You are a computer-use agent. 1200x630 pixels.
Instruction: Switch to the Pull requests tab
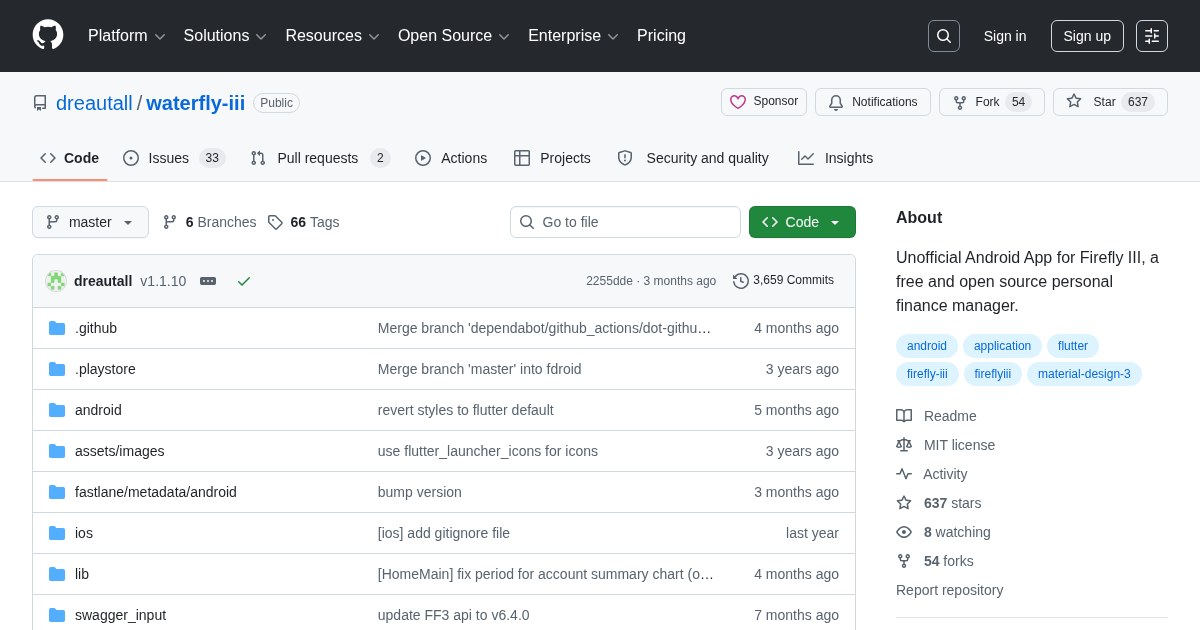pyautogui.click(x=320, y=158)
